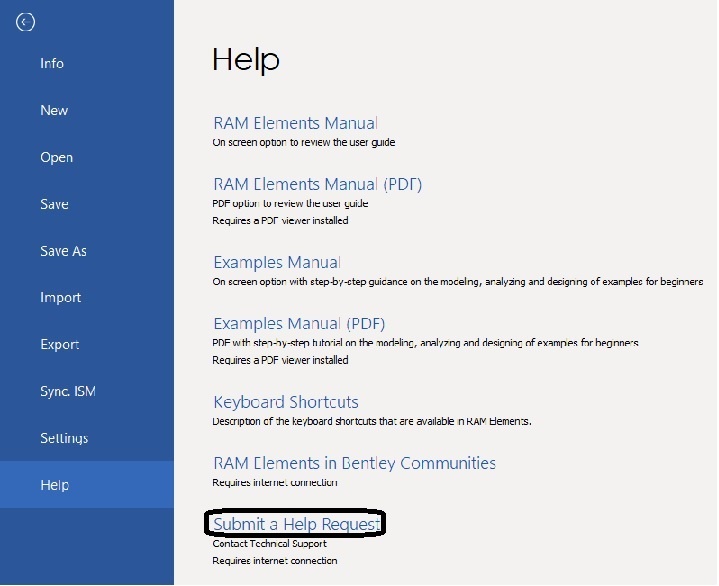Click the keyboard shortcuts description text
The image size is (719, 586).
point(372,421)
